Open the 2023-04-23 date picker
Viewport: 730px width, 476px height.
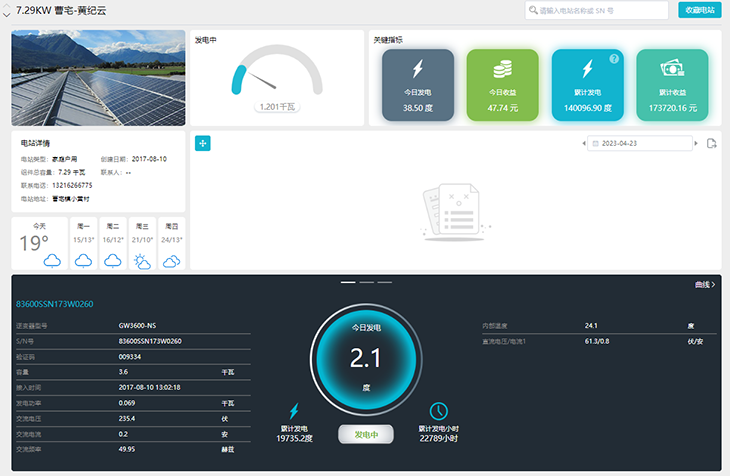point(638,144)
